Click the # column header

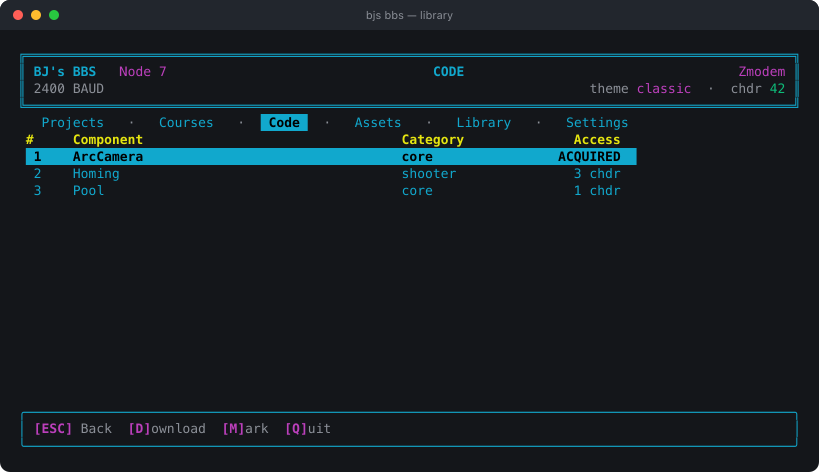click(30, 140)
